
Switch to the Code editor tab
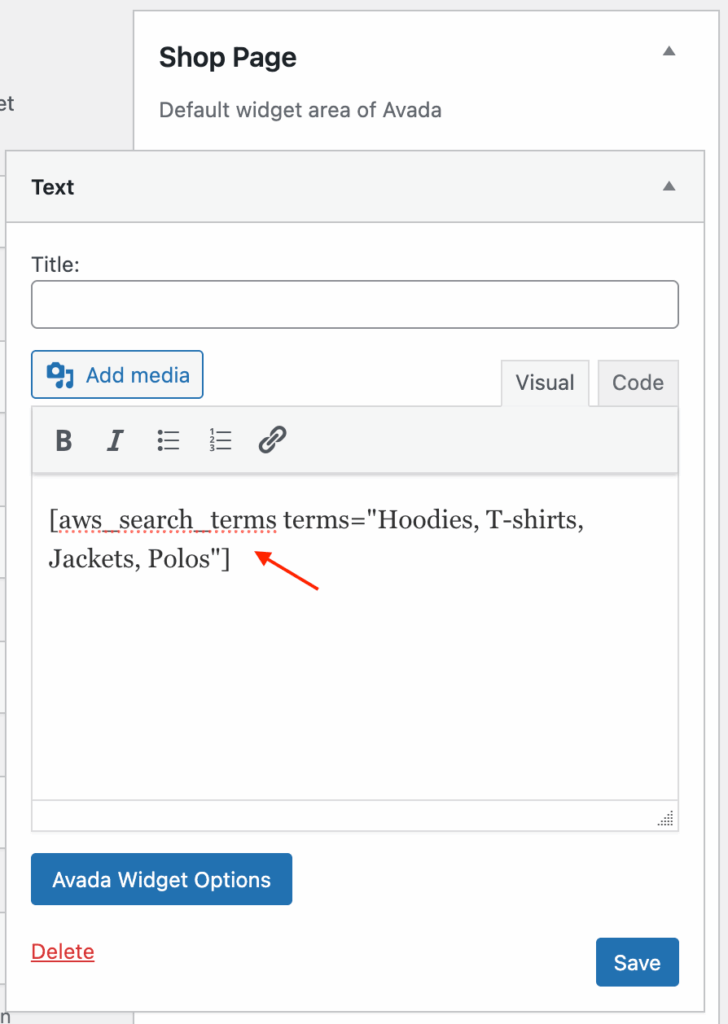point(637,383)
